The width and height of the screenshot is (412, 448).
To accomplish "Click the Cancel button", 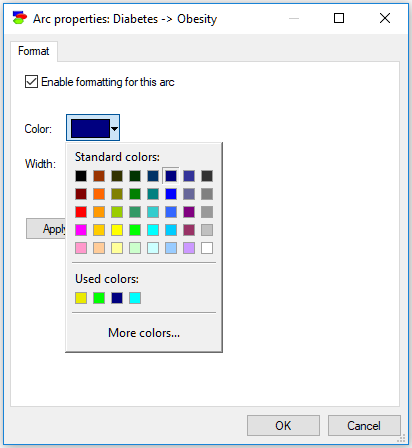I will [x=364, y=425].
